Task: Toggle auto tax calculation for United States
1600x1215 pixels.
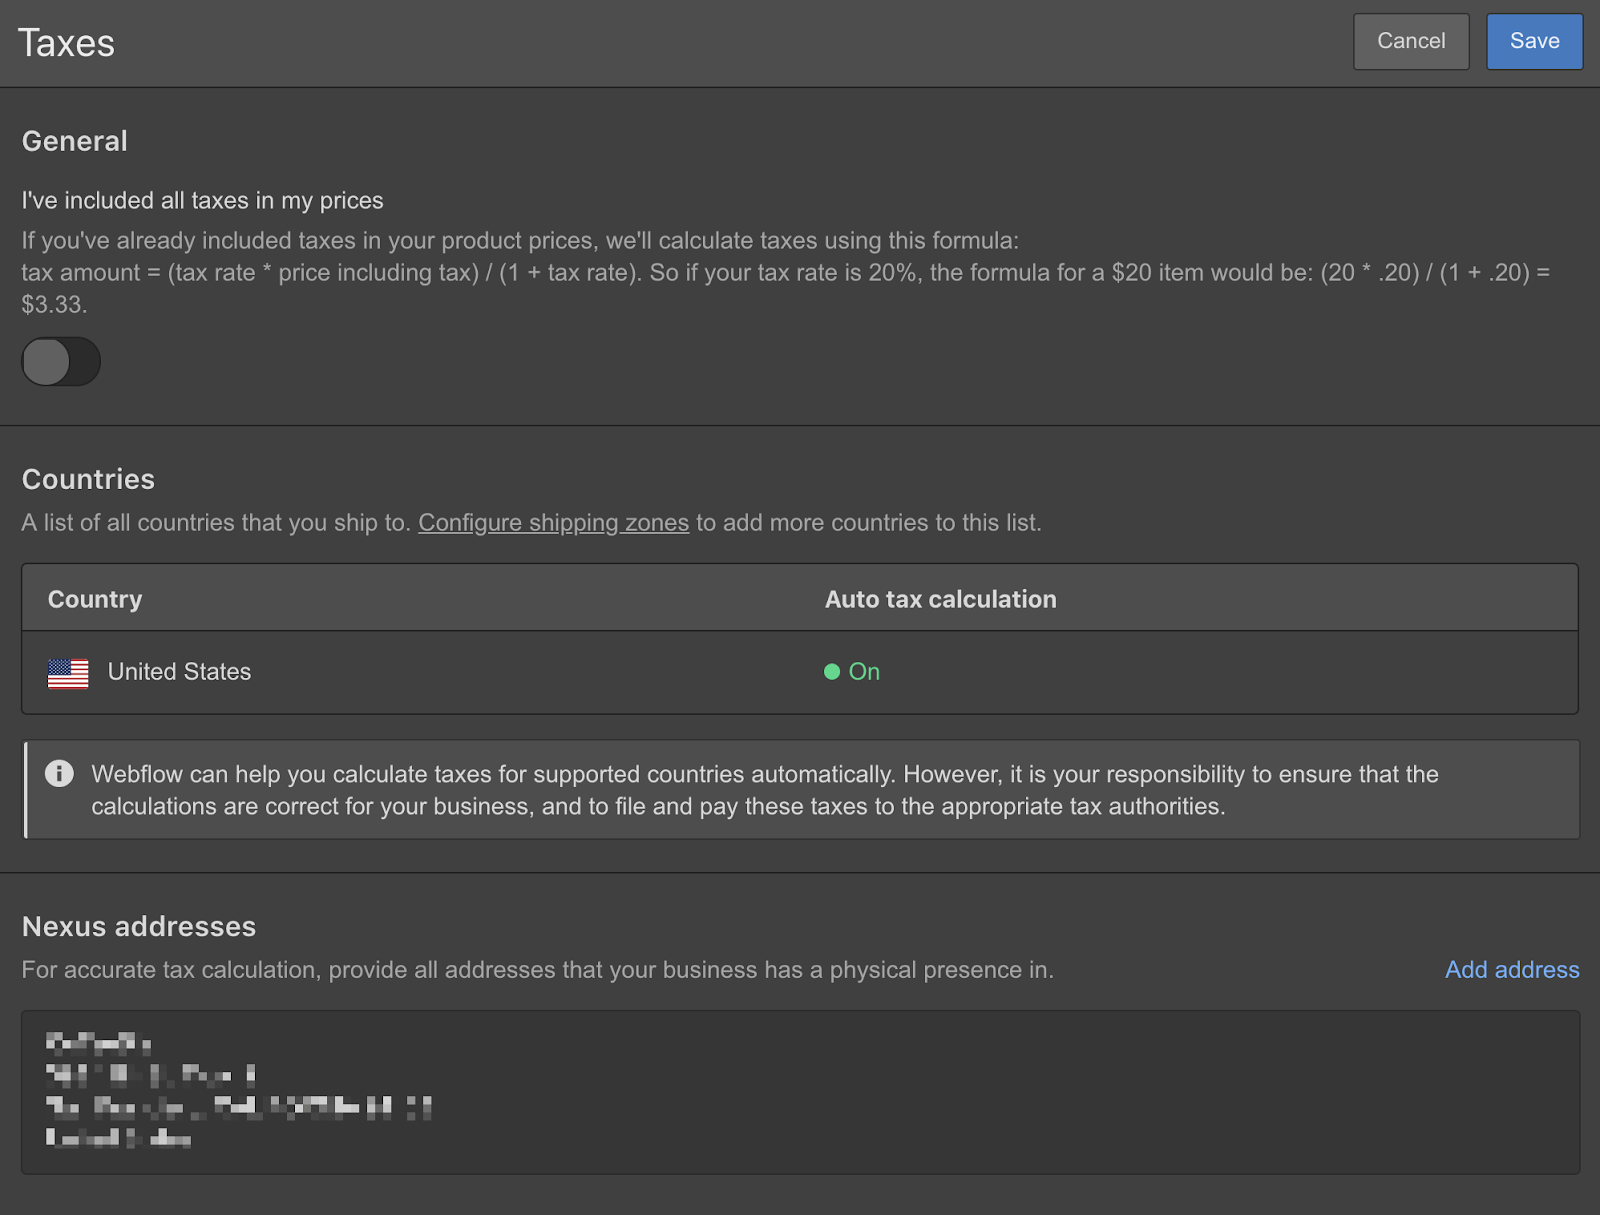Action: pyautogui.click(x=851, y=672)
